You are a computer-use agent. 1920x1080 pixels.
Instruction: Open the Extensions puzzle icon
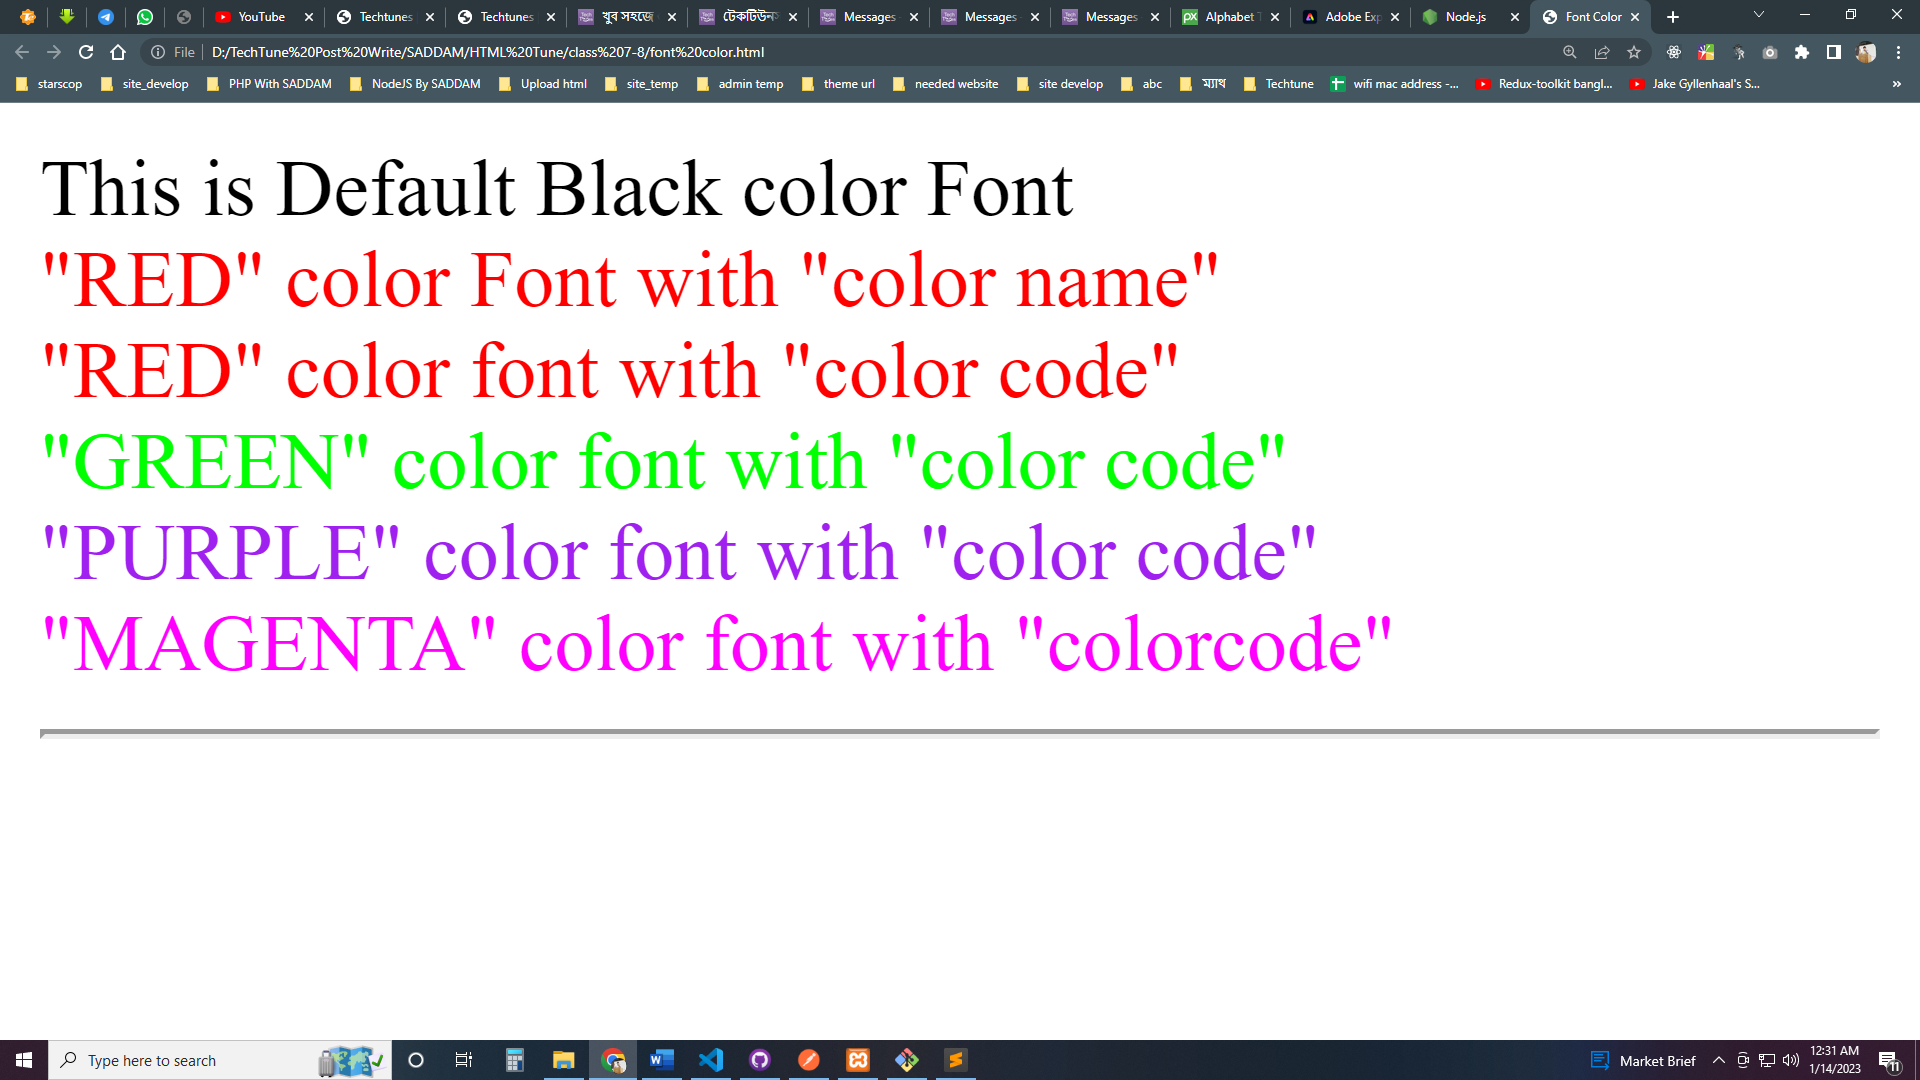point(1802,52)
